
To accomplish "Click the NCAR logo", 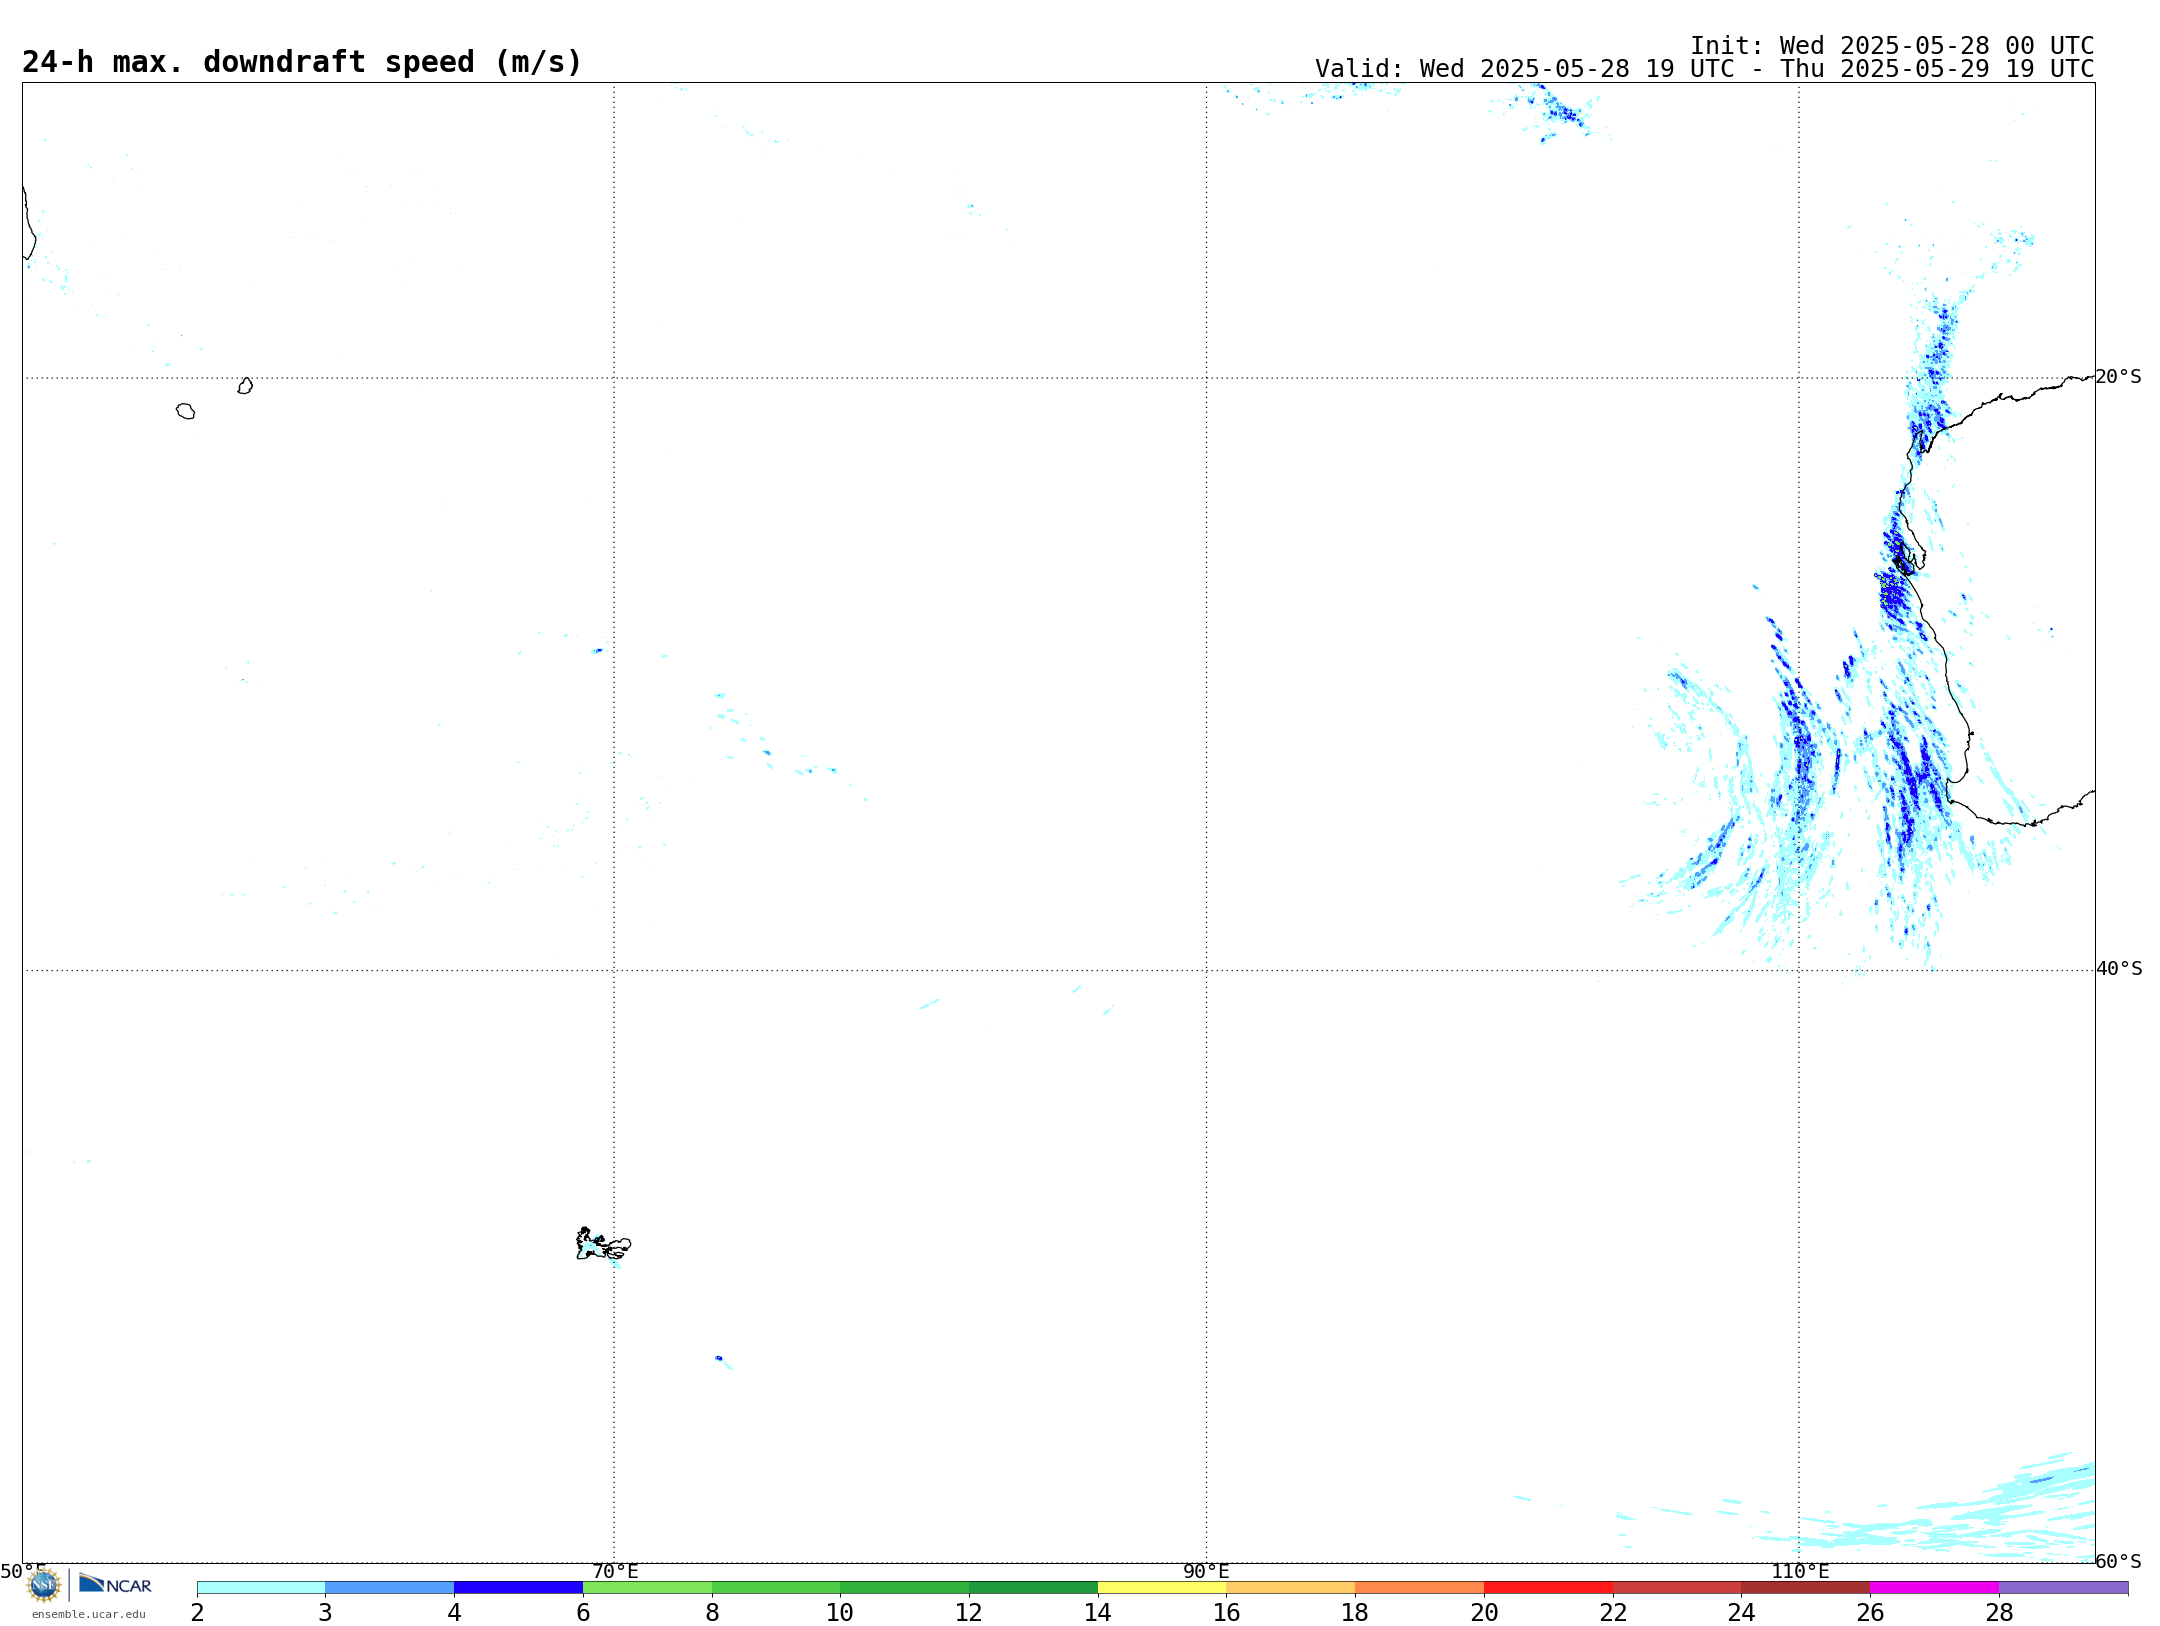I will click(115, 1584).
